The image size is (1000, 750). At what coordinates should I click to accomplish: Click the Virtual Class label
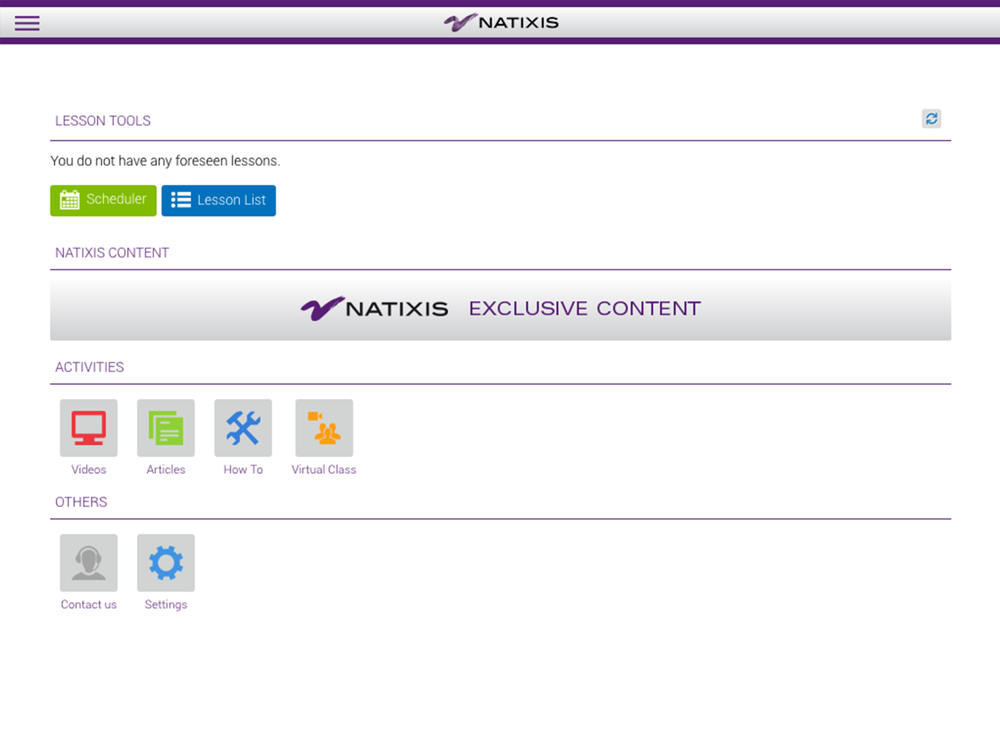click(x=324, y=469)
